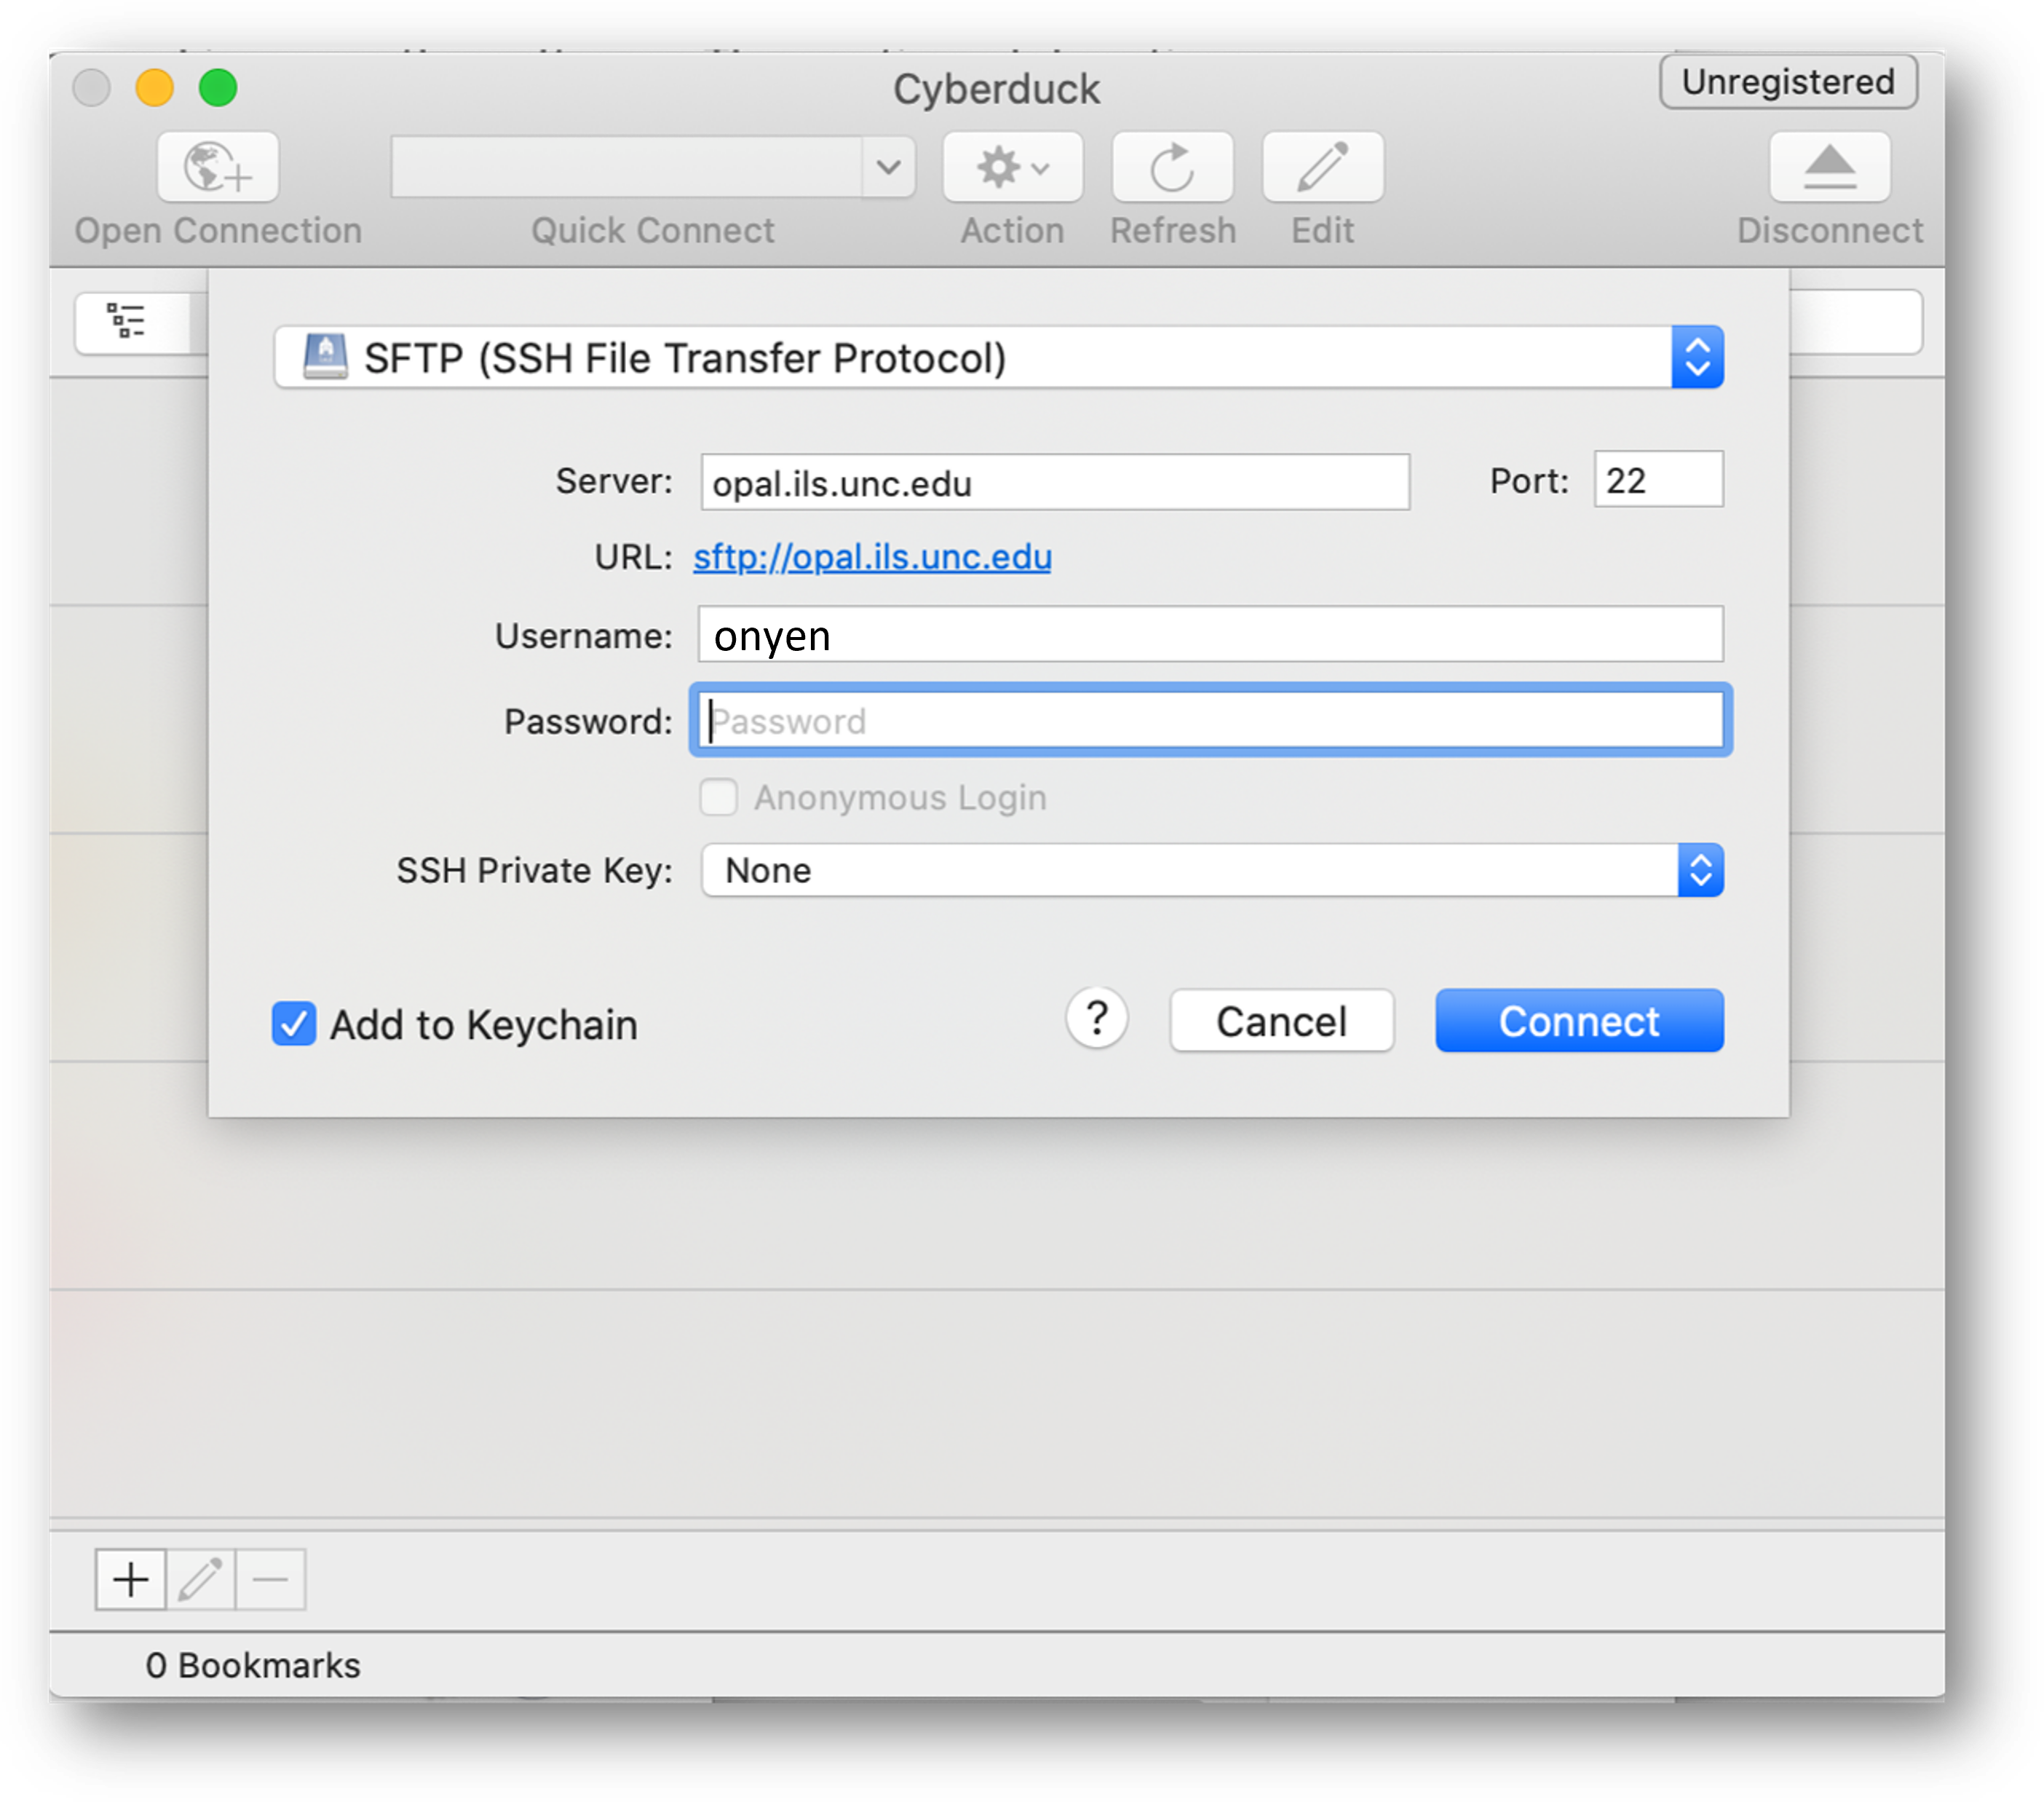Image resolution: width=2044 pixels, height=1802 pixels.
Task: Click the Password input field
Action: [1210, 721]
